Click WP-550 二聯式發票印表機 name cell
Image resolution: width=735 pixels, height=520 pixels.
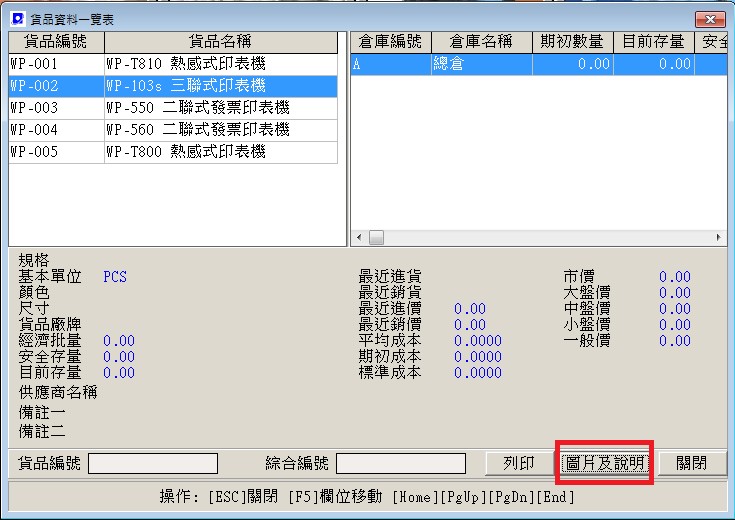tap(221, 108)
